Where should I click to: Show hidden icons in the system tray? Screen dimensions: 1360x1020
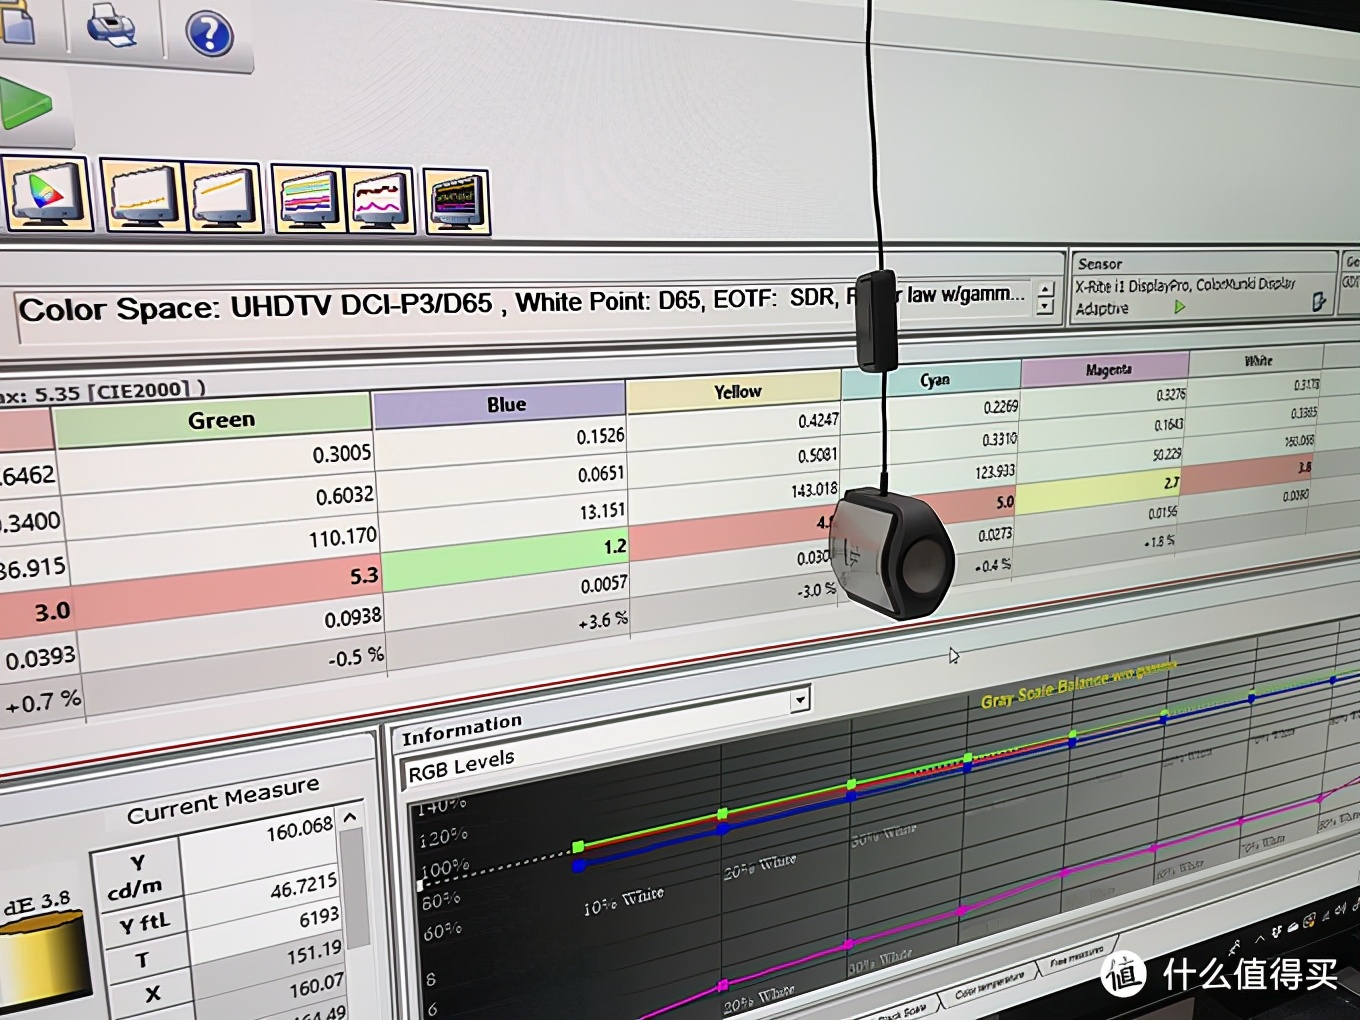(x=1259, y=938)
